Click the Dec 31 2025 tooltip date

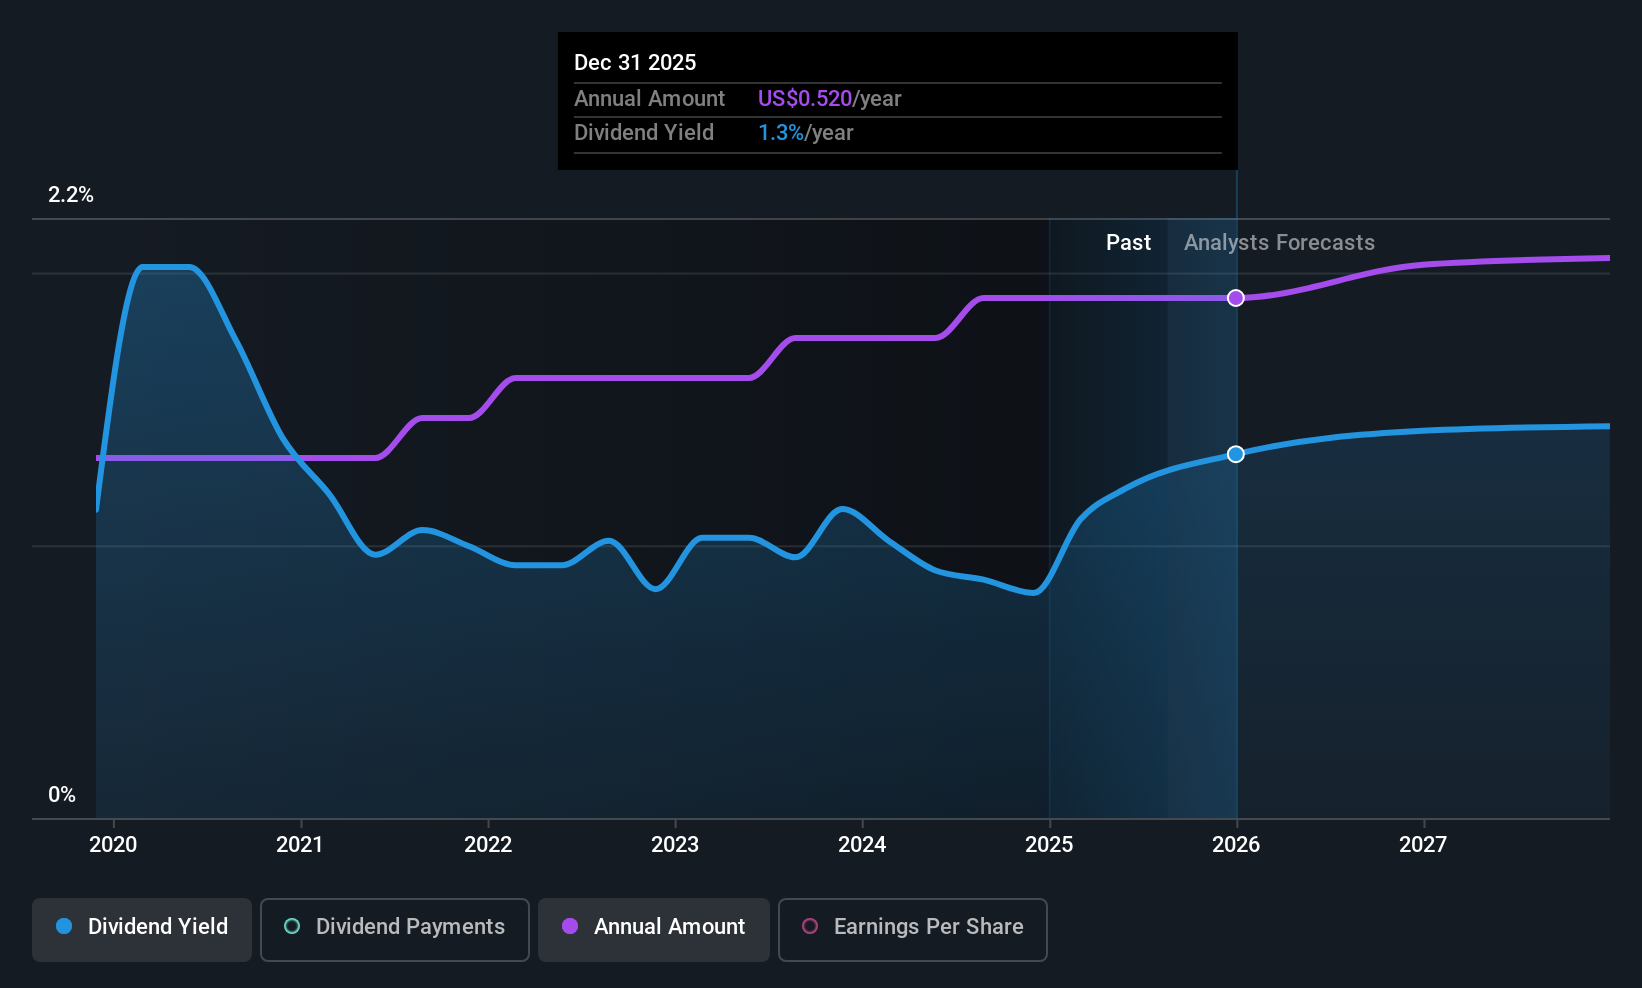pyautogui.click(x=635, y=63)
